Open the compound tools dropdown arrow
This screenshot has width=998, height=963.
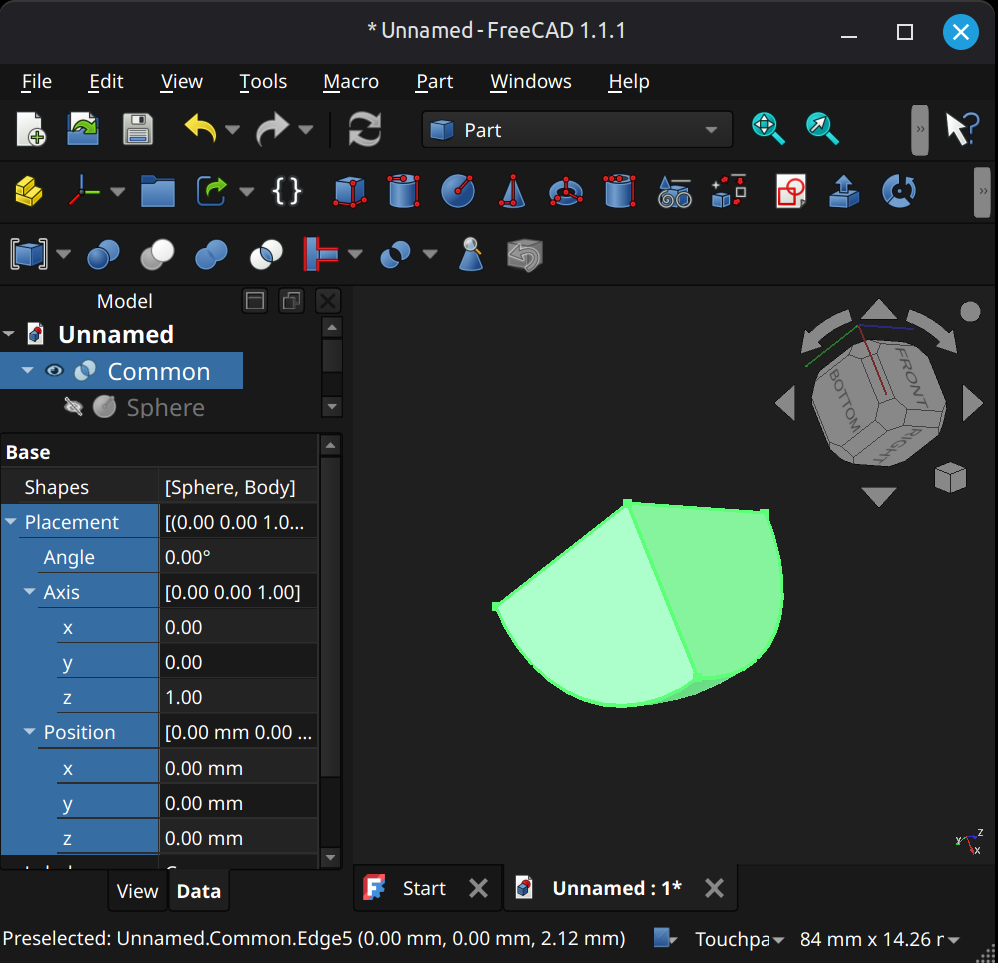[63, 255]
